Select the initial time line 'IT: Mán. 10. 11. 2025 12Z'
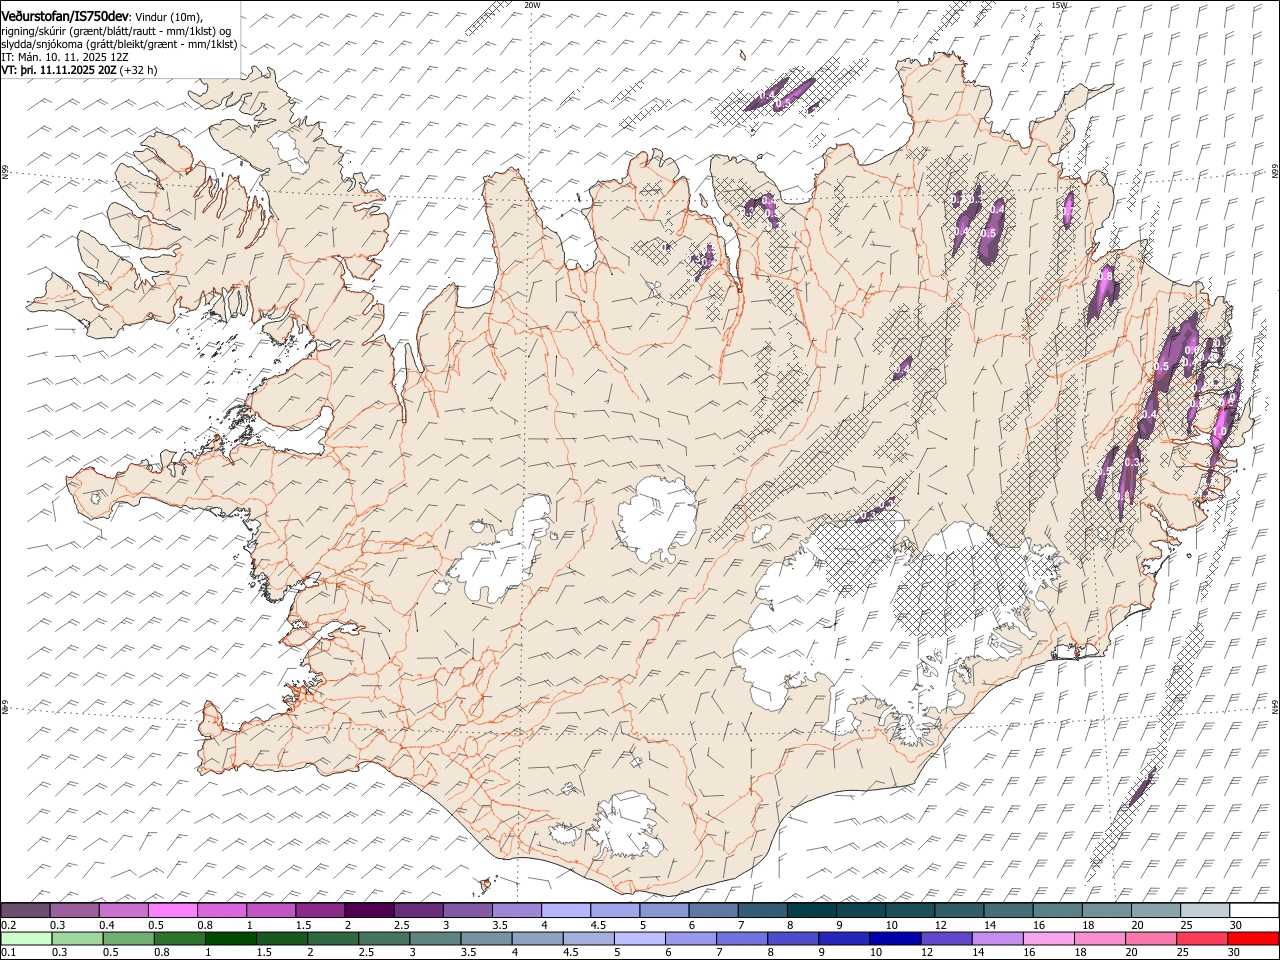1280x960 pixels. (x=64, y=57)
